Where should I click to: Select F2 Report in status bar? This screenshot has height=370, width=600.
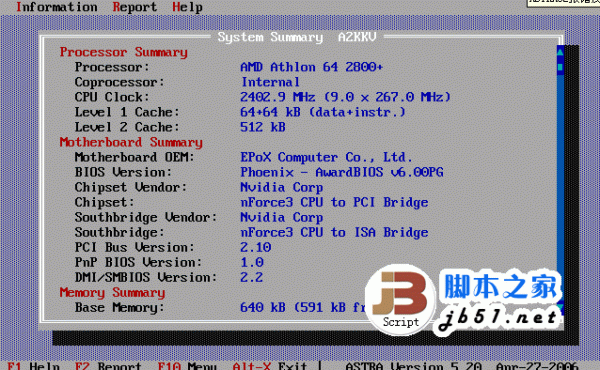coord(108,366)
